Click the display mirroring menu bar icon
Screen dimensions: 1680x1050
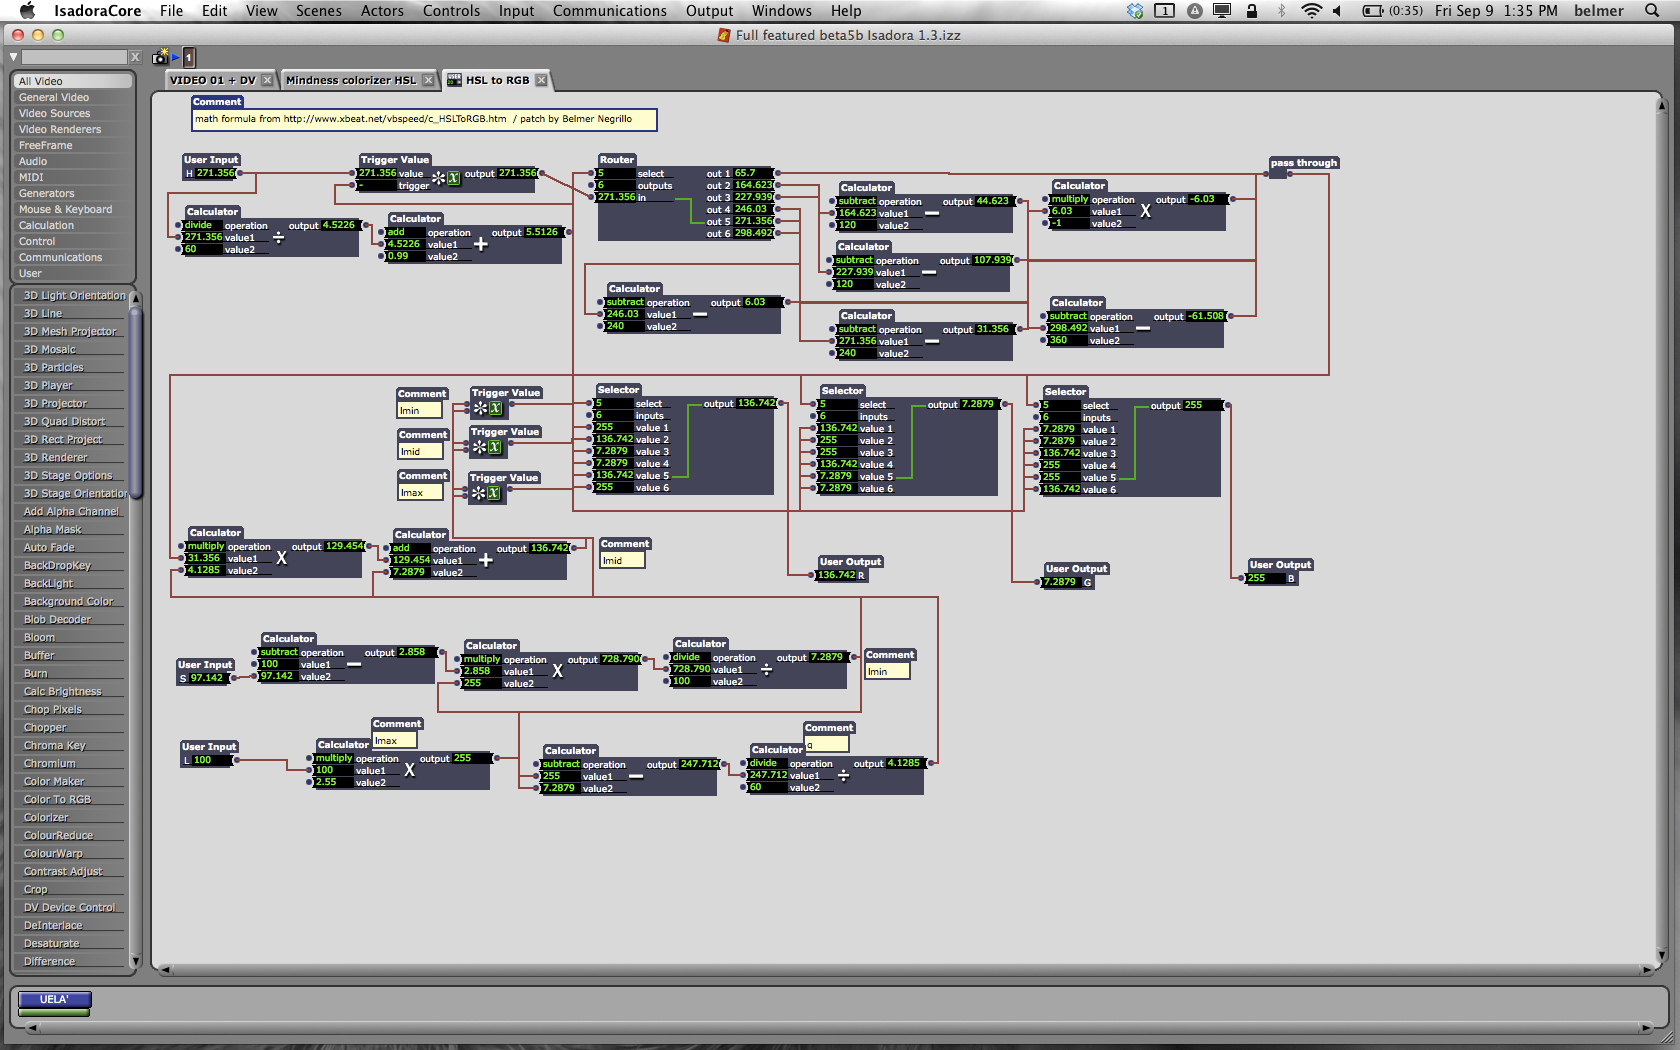1222,11
